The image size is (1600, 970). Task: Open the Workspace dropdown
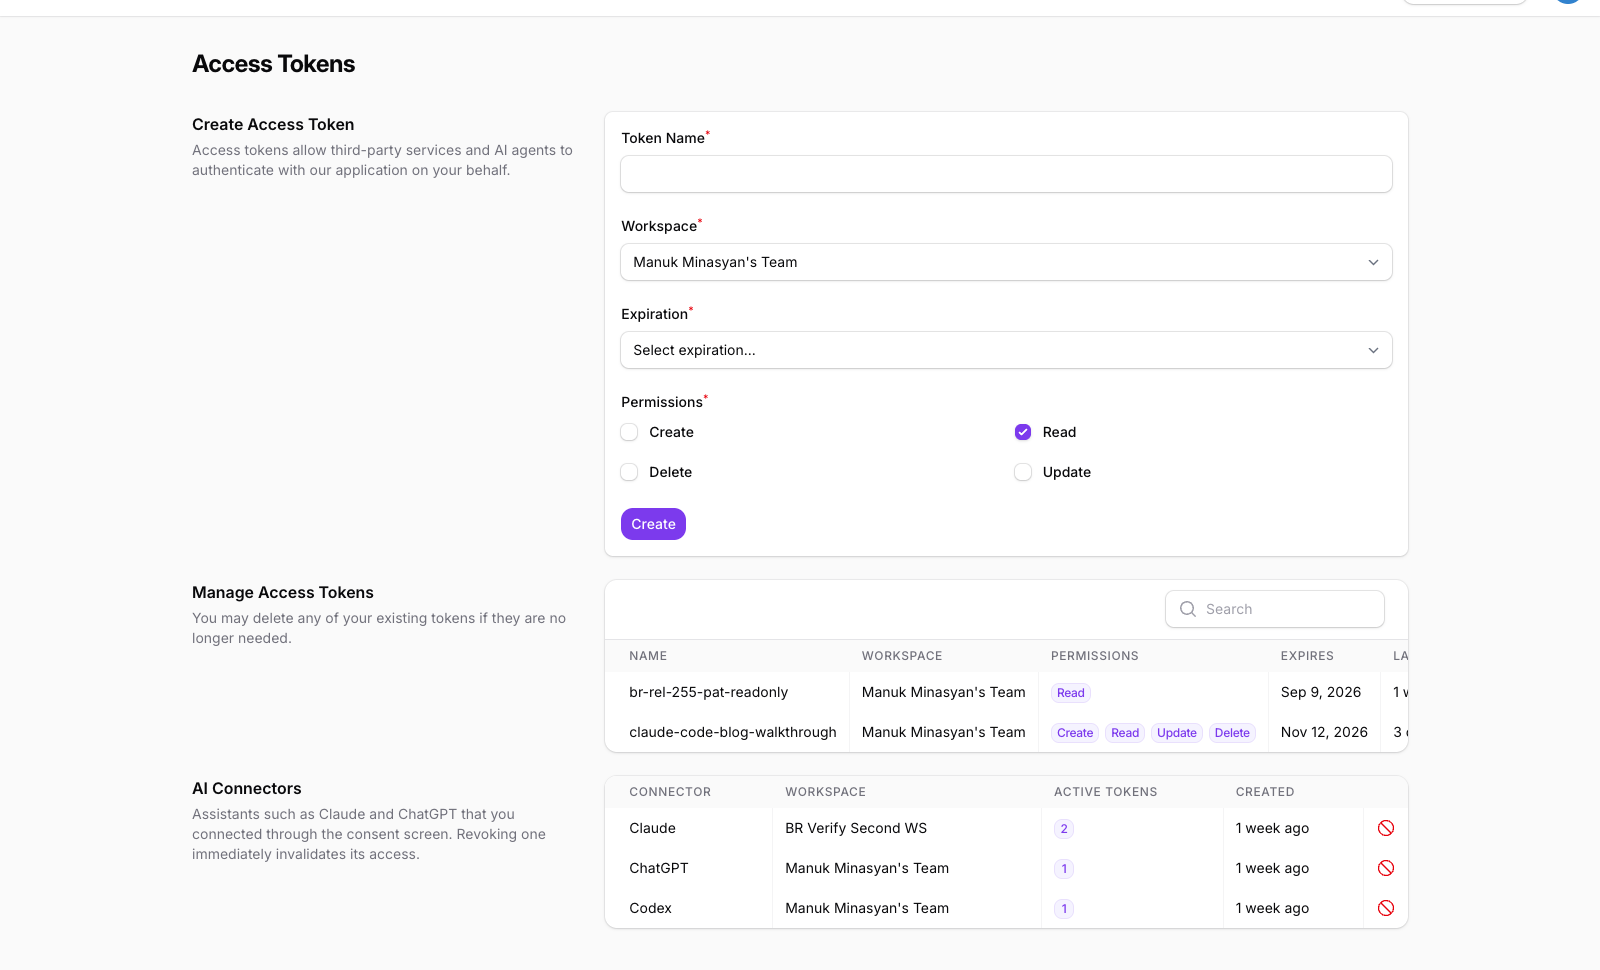1006,262
